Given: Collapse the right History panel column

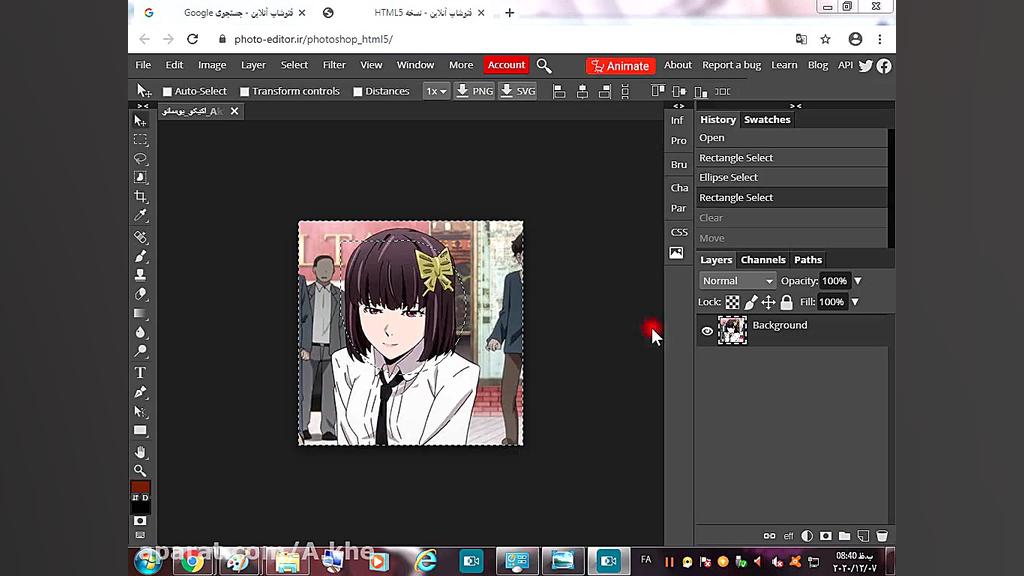Looking at the screenshot, I should point(795,106).
